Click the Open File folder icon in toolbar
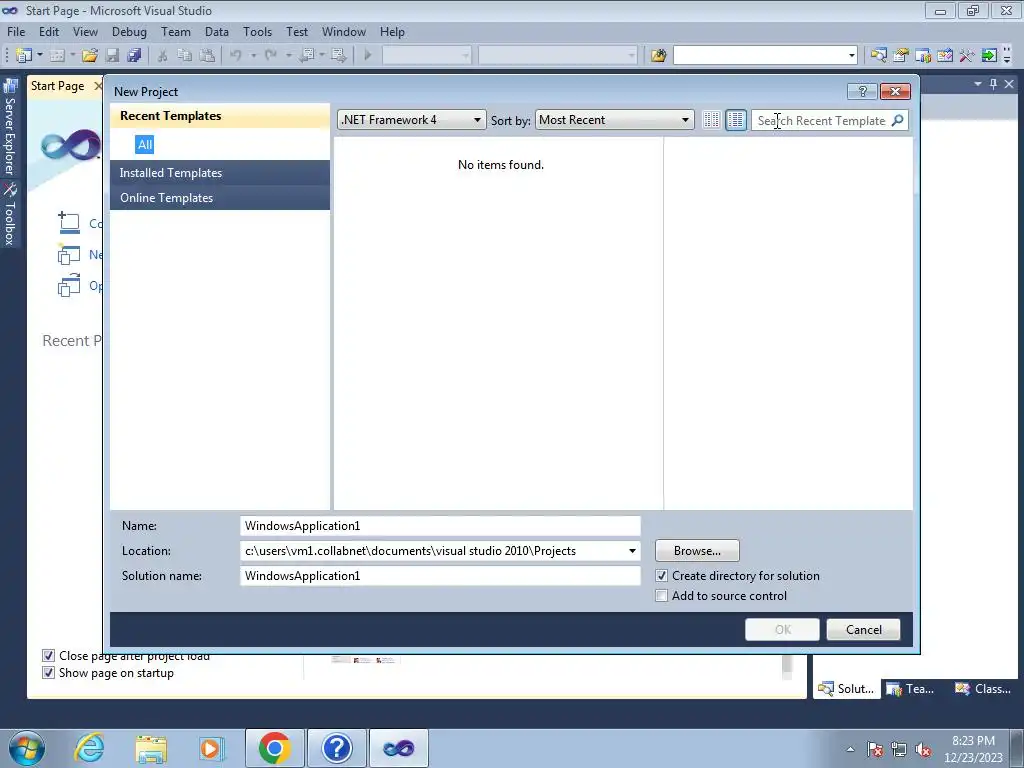Viewport: 1024px width, 768px height. click(x=89, y=56)
